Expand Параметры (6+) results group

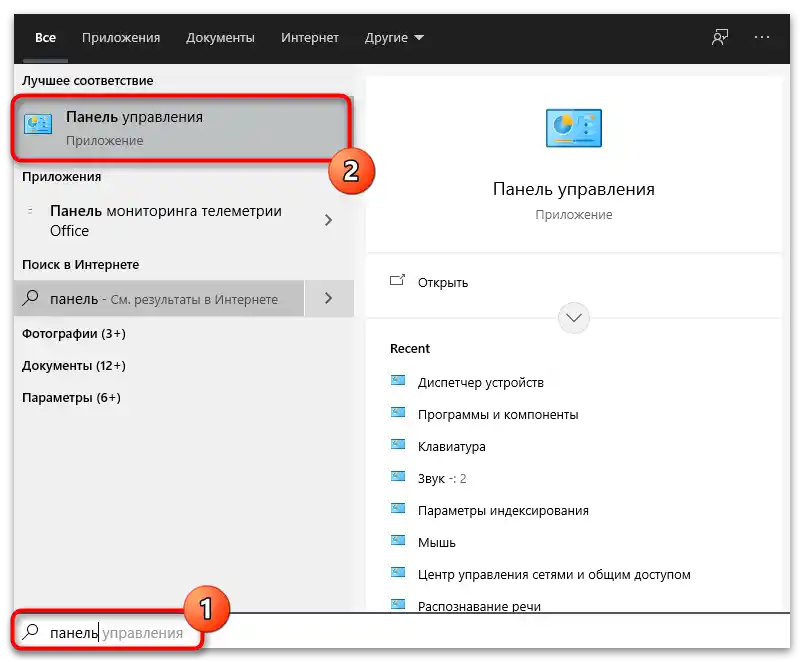pyautogui.click(x=71, y=398)
